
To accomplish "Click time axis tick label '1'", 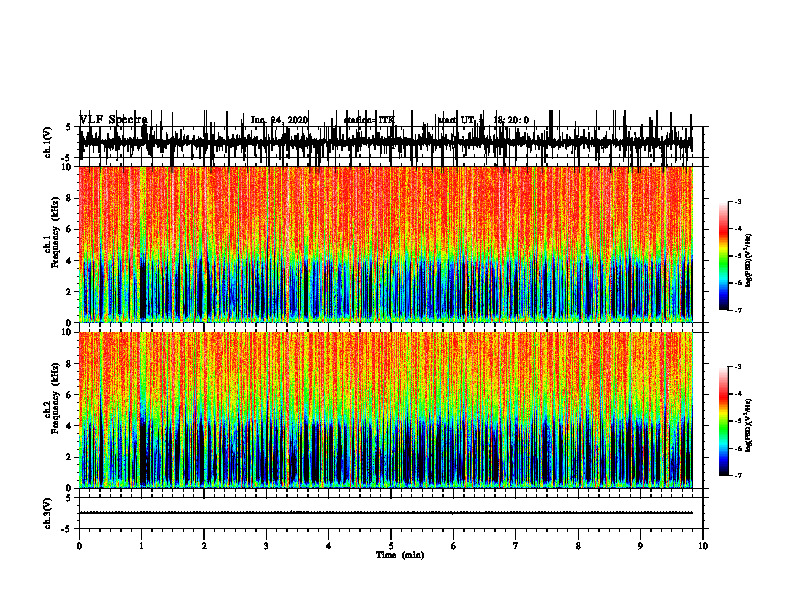I will coord(141,546).
